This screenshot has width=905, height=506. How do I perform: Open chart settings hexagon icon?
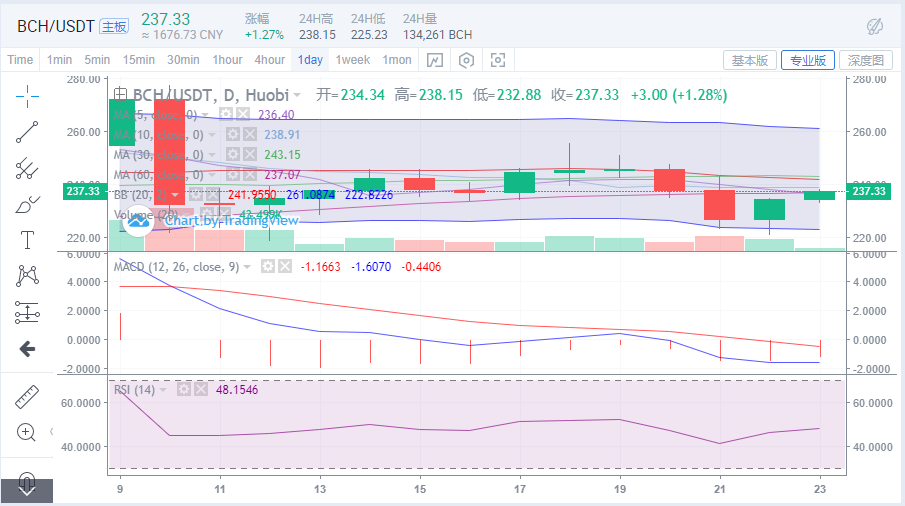click(x=466, y=60)
